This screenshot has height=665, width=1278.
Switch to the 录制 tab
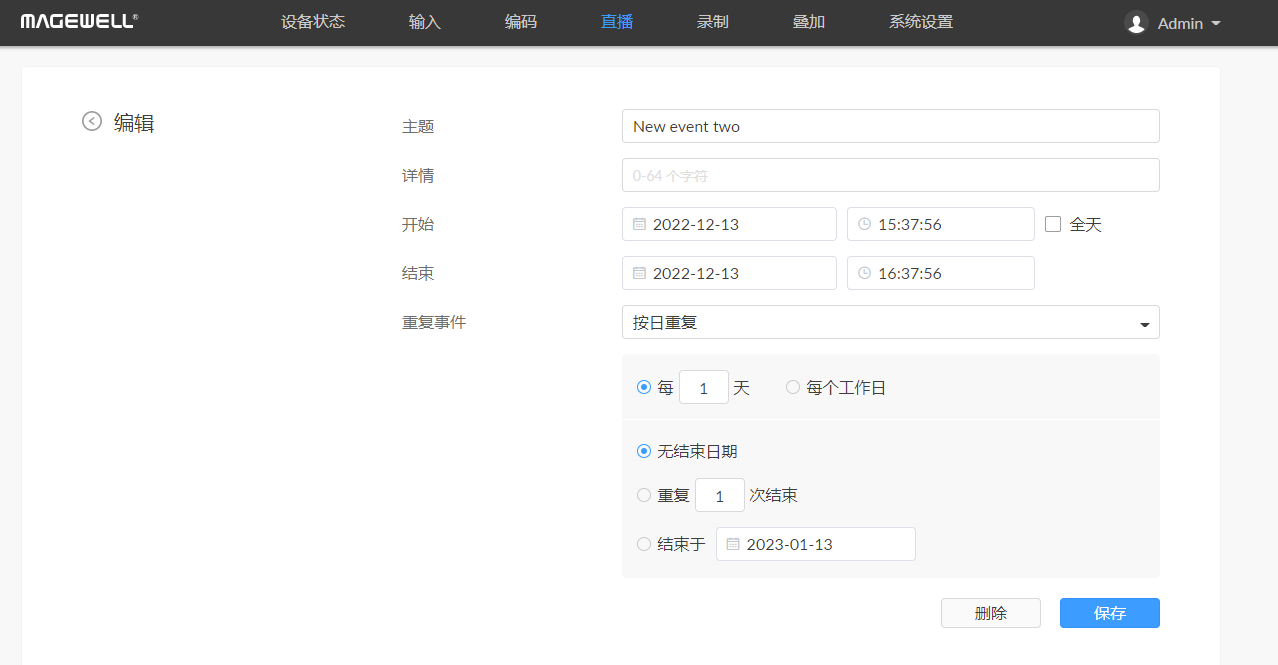(713, 22)
